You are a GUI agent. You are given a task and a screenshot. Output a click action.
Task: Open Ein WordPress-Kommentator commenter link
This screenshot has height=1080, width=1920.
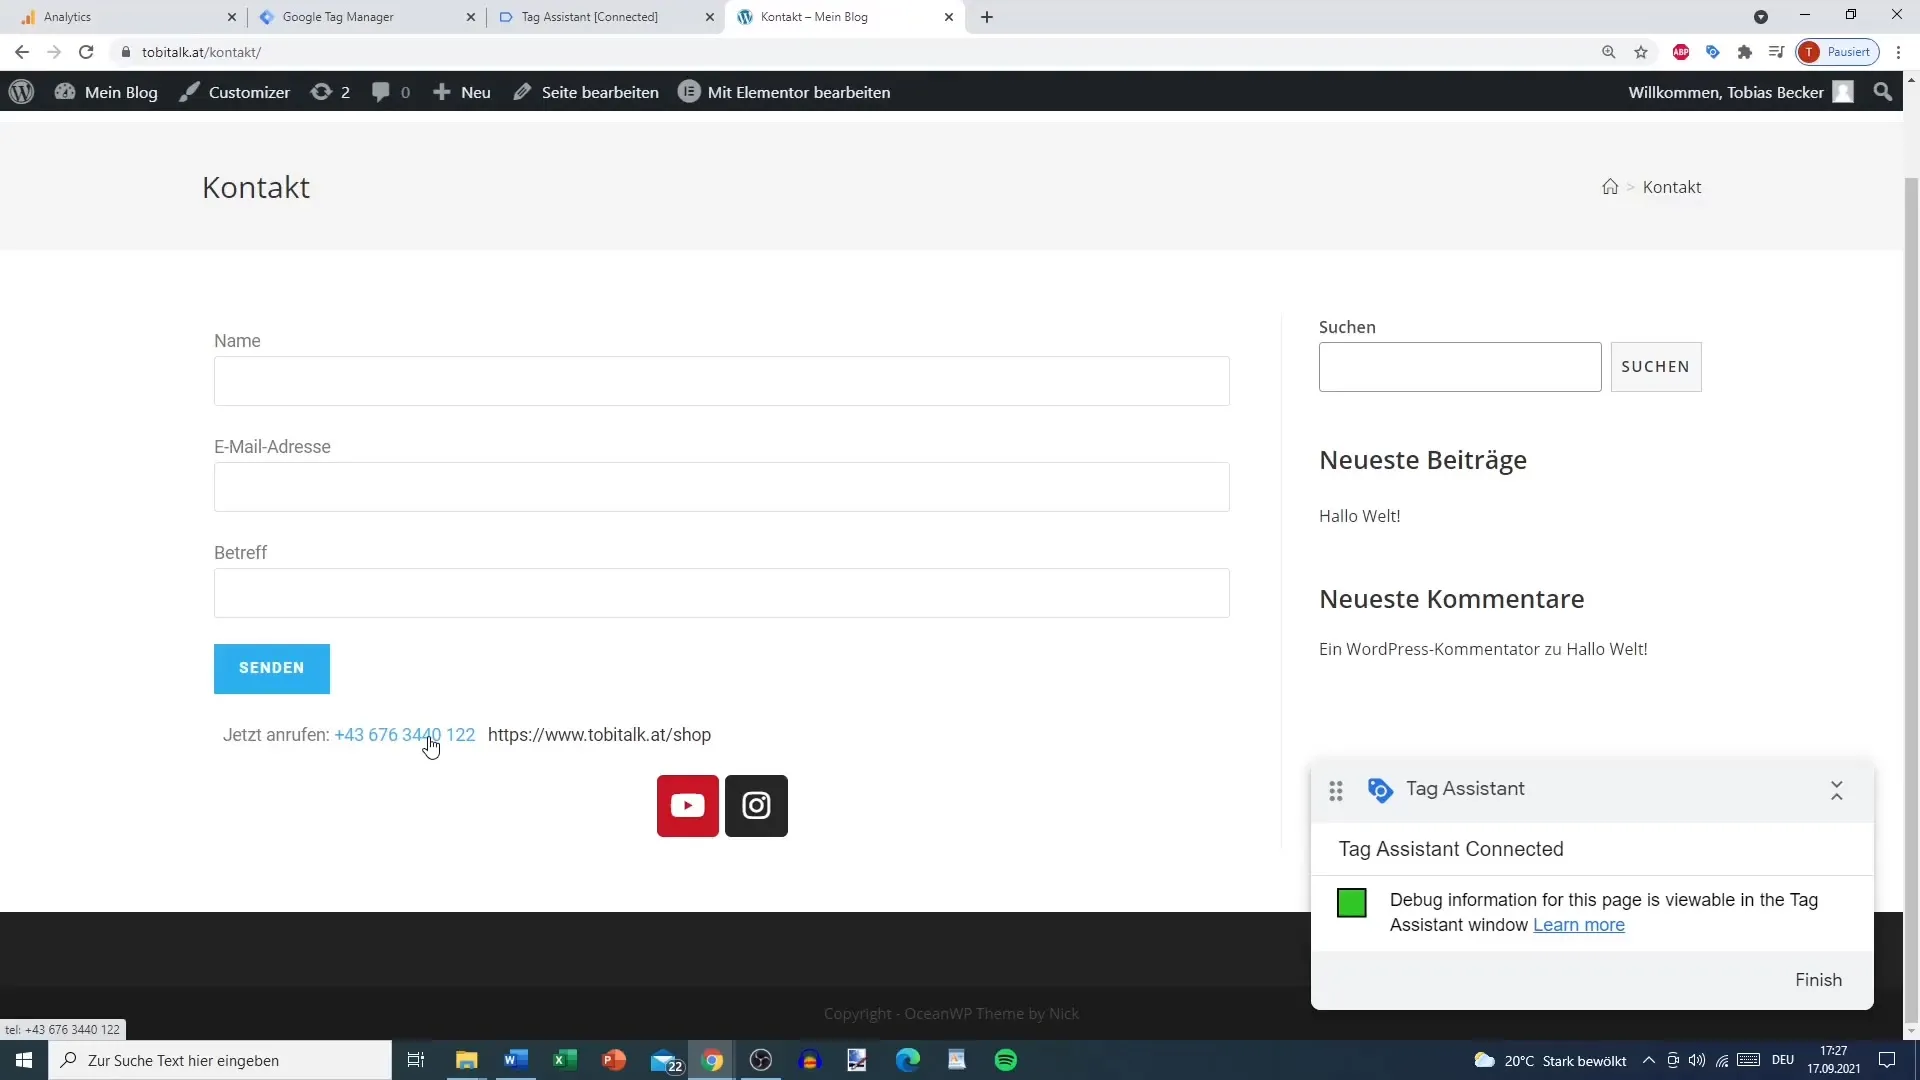pos(1429,649)
